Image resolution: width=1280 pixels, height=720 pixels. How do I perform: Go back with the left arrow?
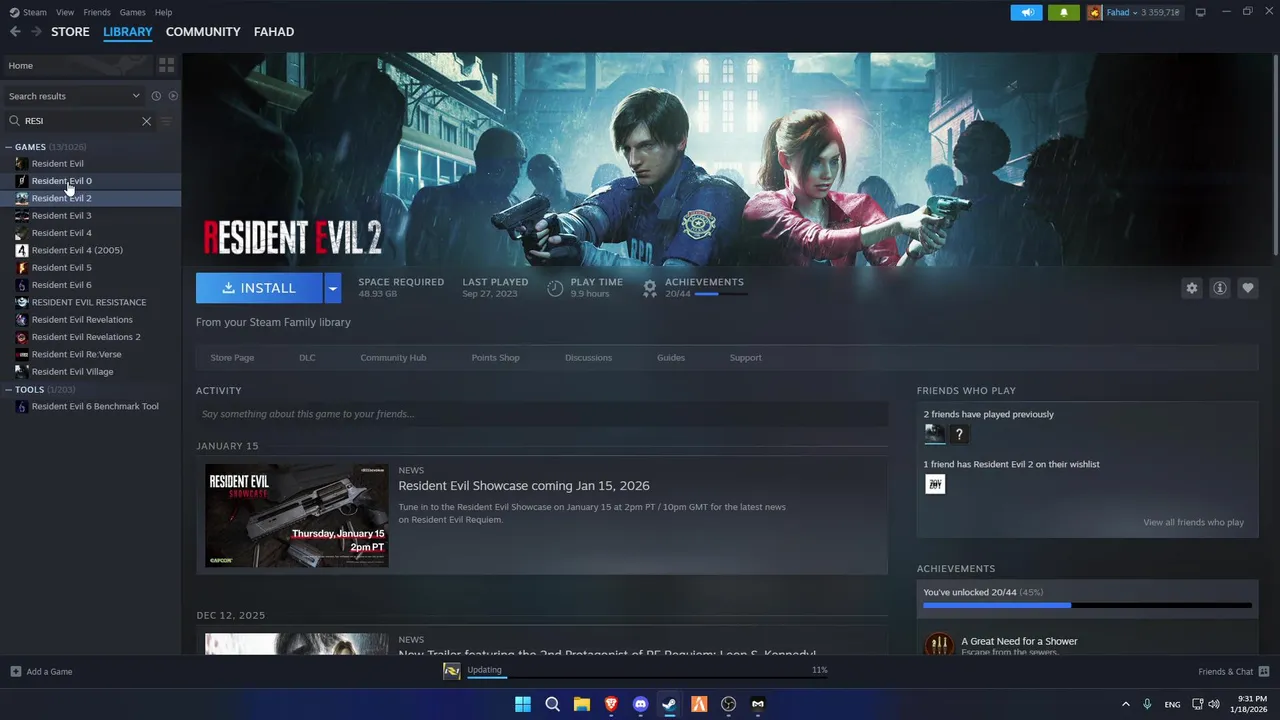(x=15, y=32)
